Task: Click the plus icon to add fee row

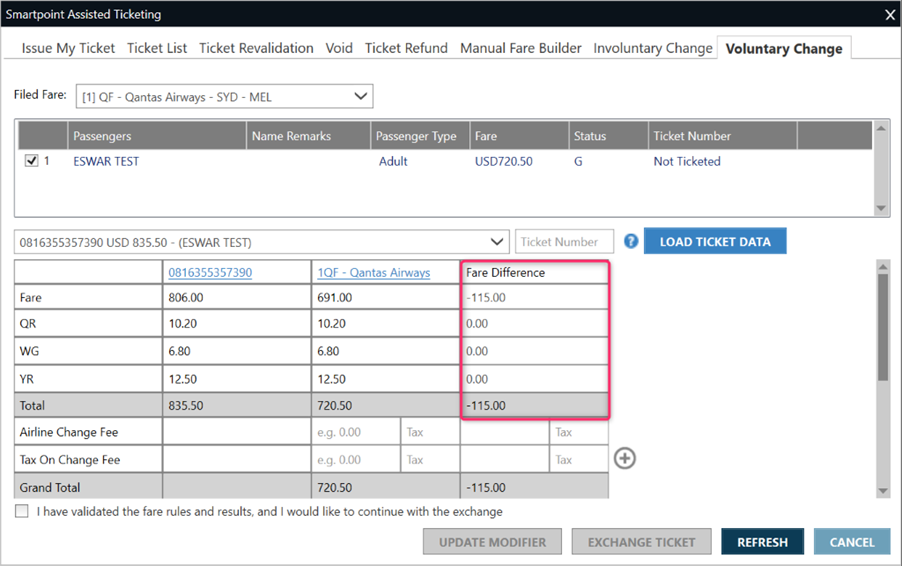Action: [624, 458]
